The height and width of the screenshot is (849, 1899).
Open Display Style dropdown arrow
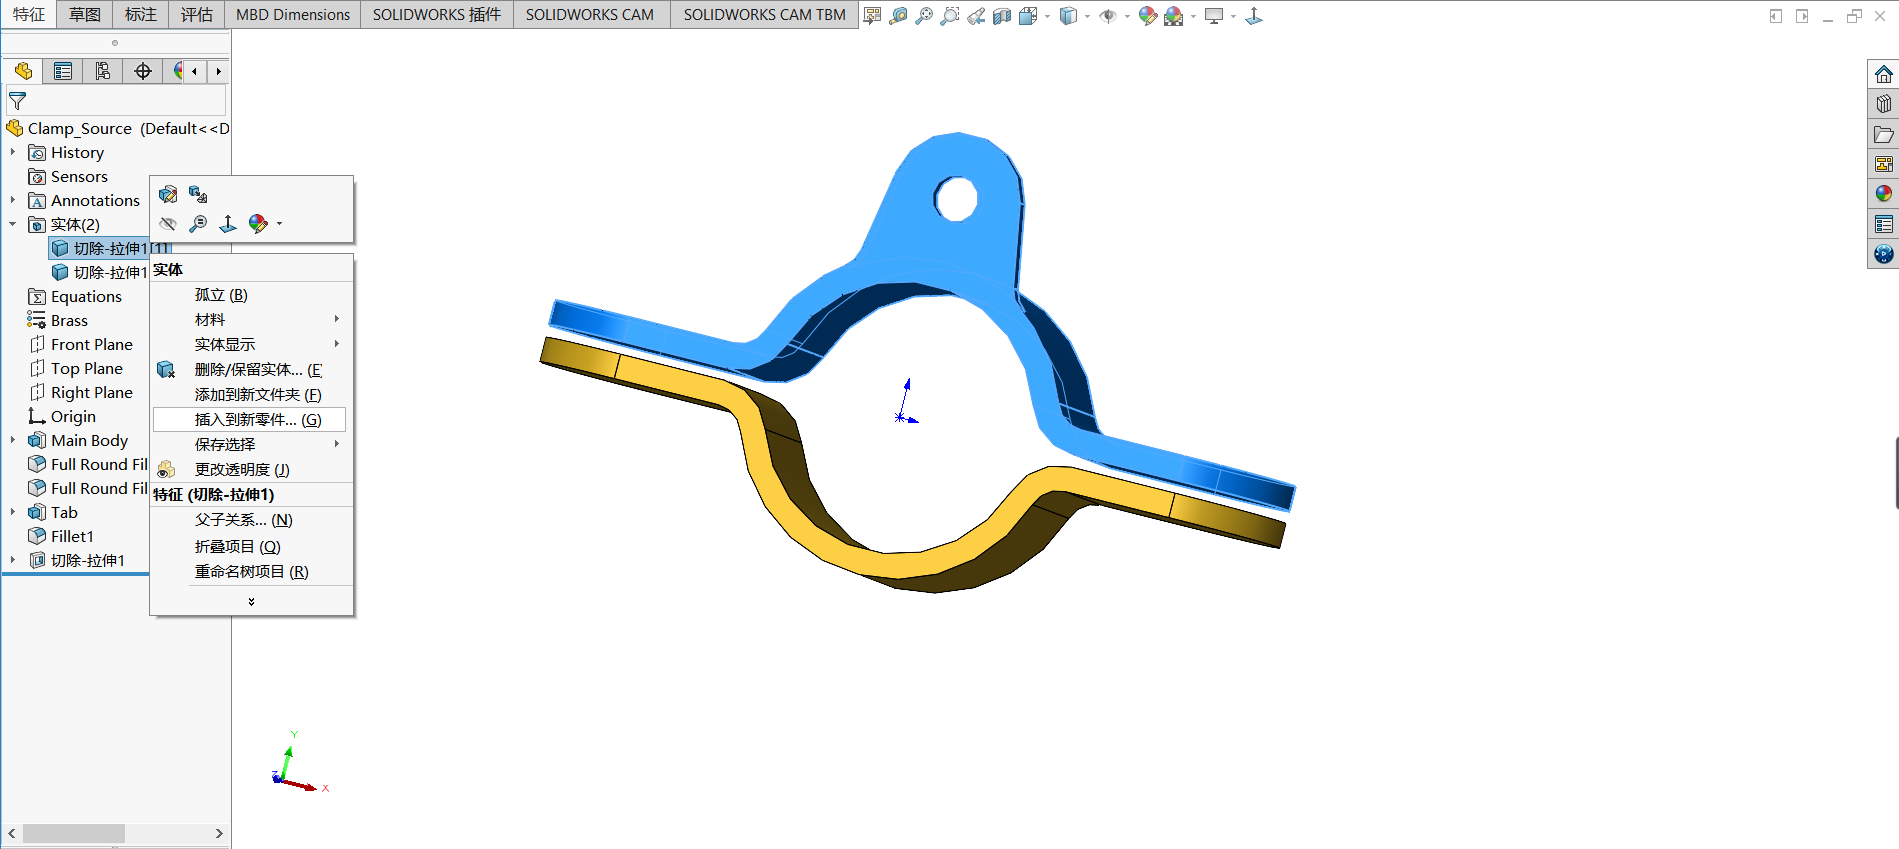pyautogui.click(x=1087, y=16)
